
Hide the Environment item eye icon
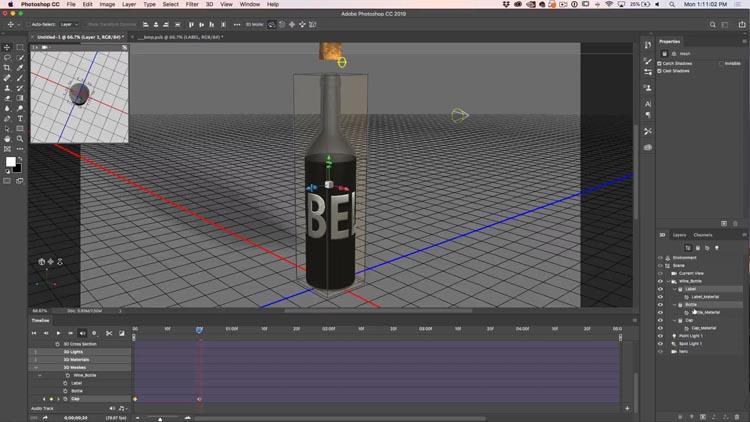coord(661,258)
